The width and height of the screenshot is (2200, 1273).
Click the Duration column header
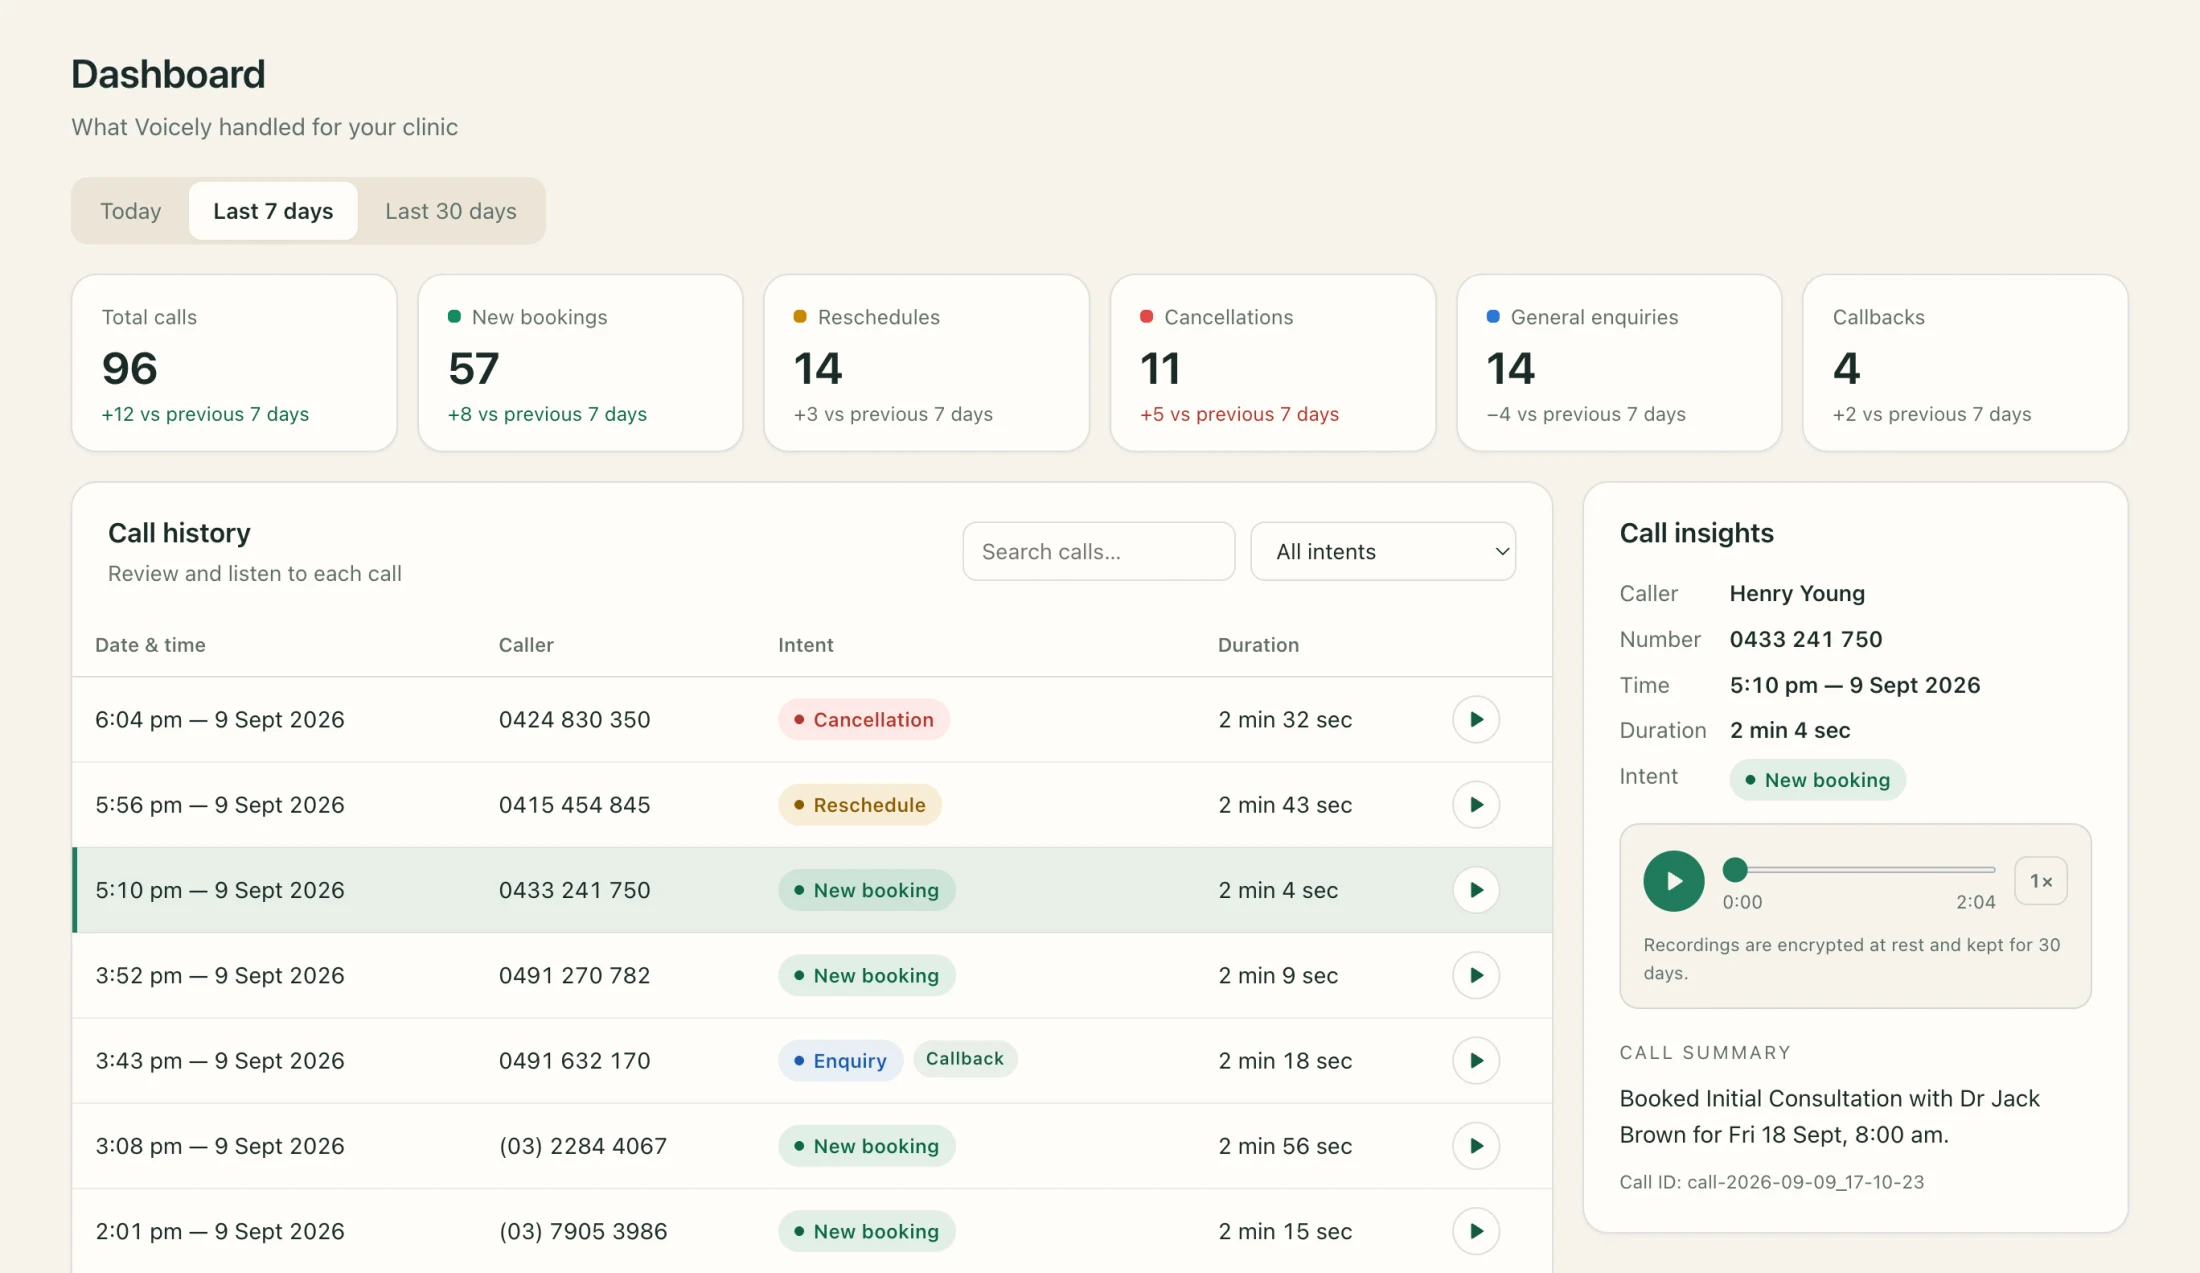[1258, 645]
